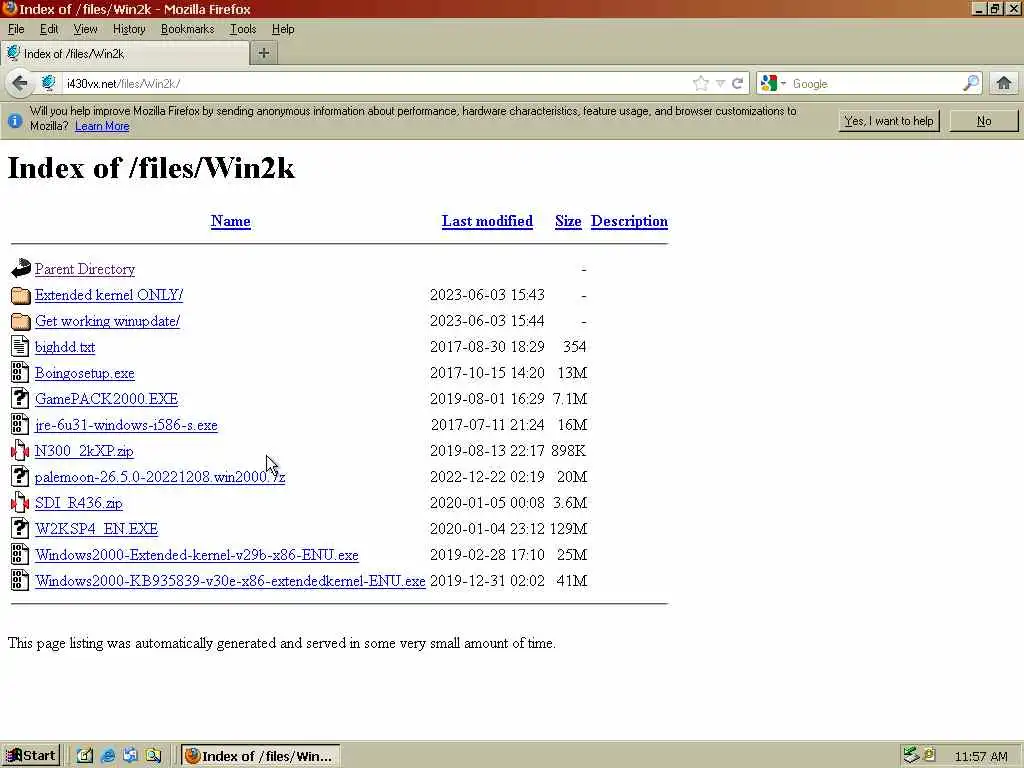Click the search magnifier icon
Viewport: 1024px width, 768px height.
click(x=971, y=83)
